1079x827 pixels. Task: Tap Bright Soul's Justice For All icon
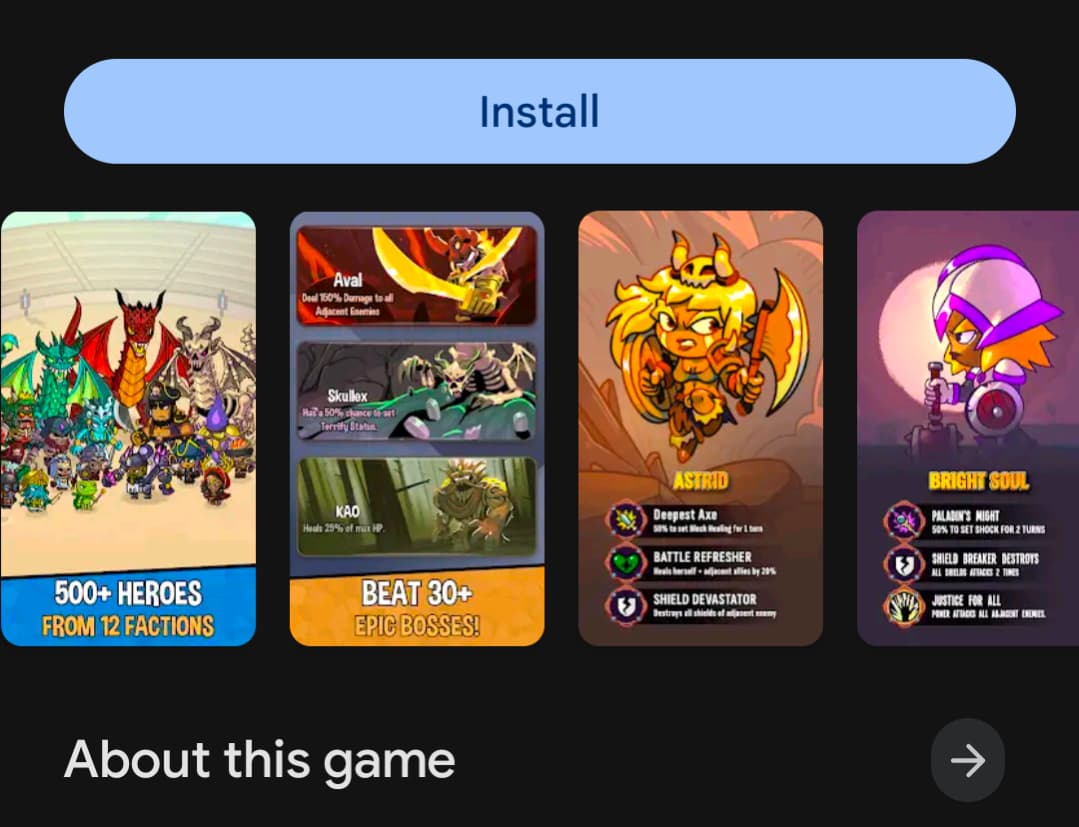904,606
